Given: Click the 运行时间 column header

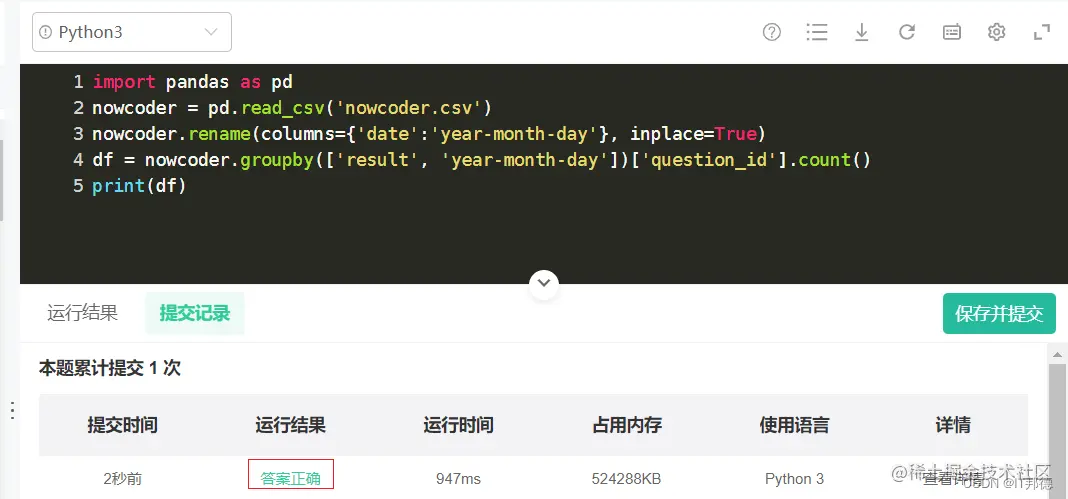Looking at the screenshot, I should coord(458,425).
